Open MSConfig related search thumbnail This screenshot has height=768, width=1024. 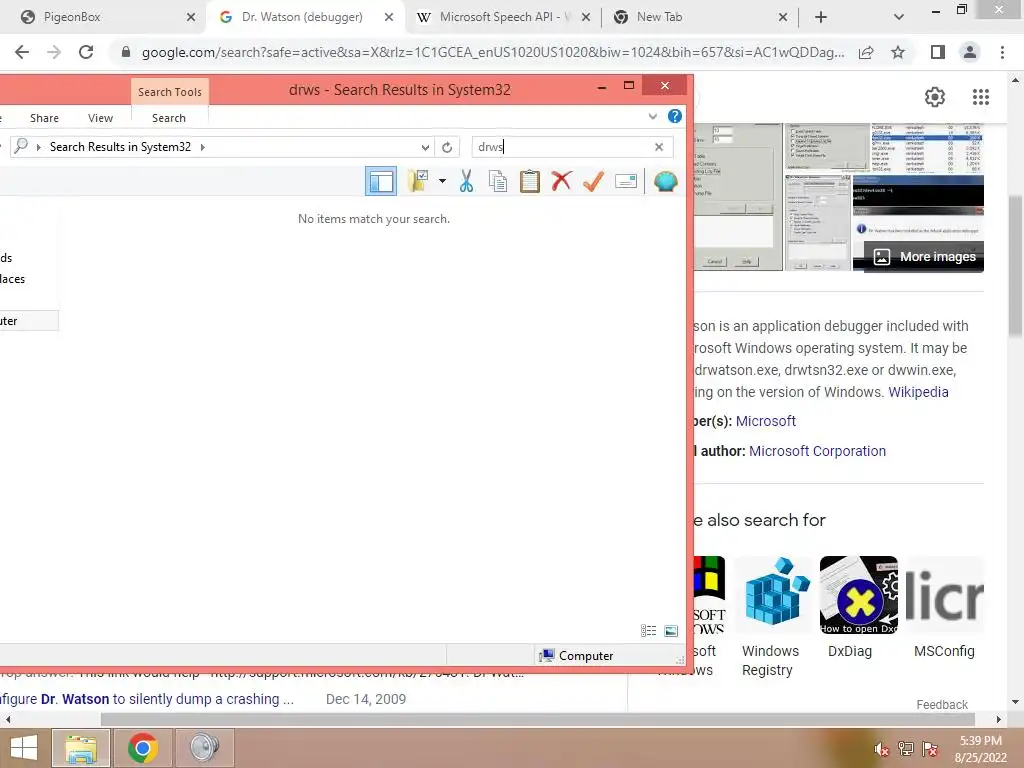tap(944, 595)
